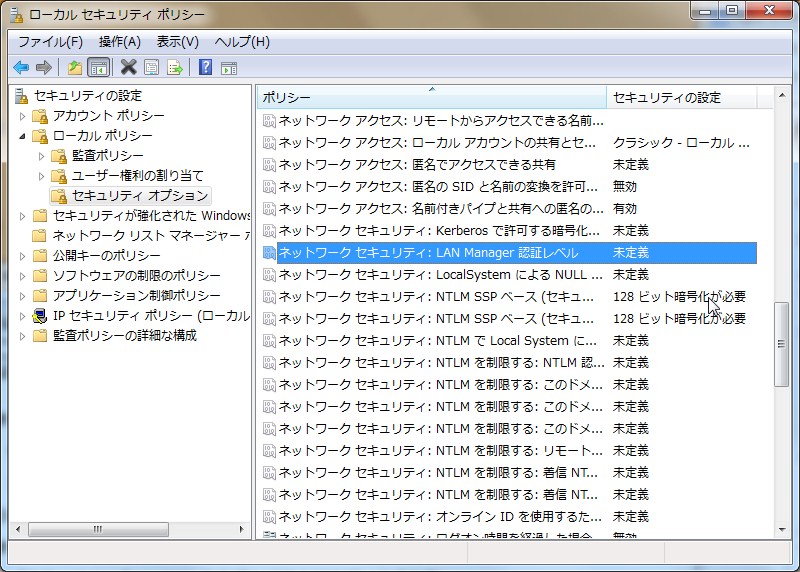Expand the 公開キーのポリシー node

coord(22,256)
